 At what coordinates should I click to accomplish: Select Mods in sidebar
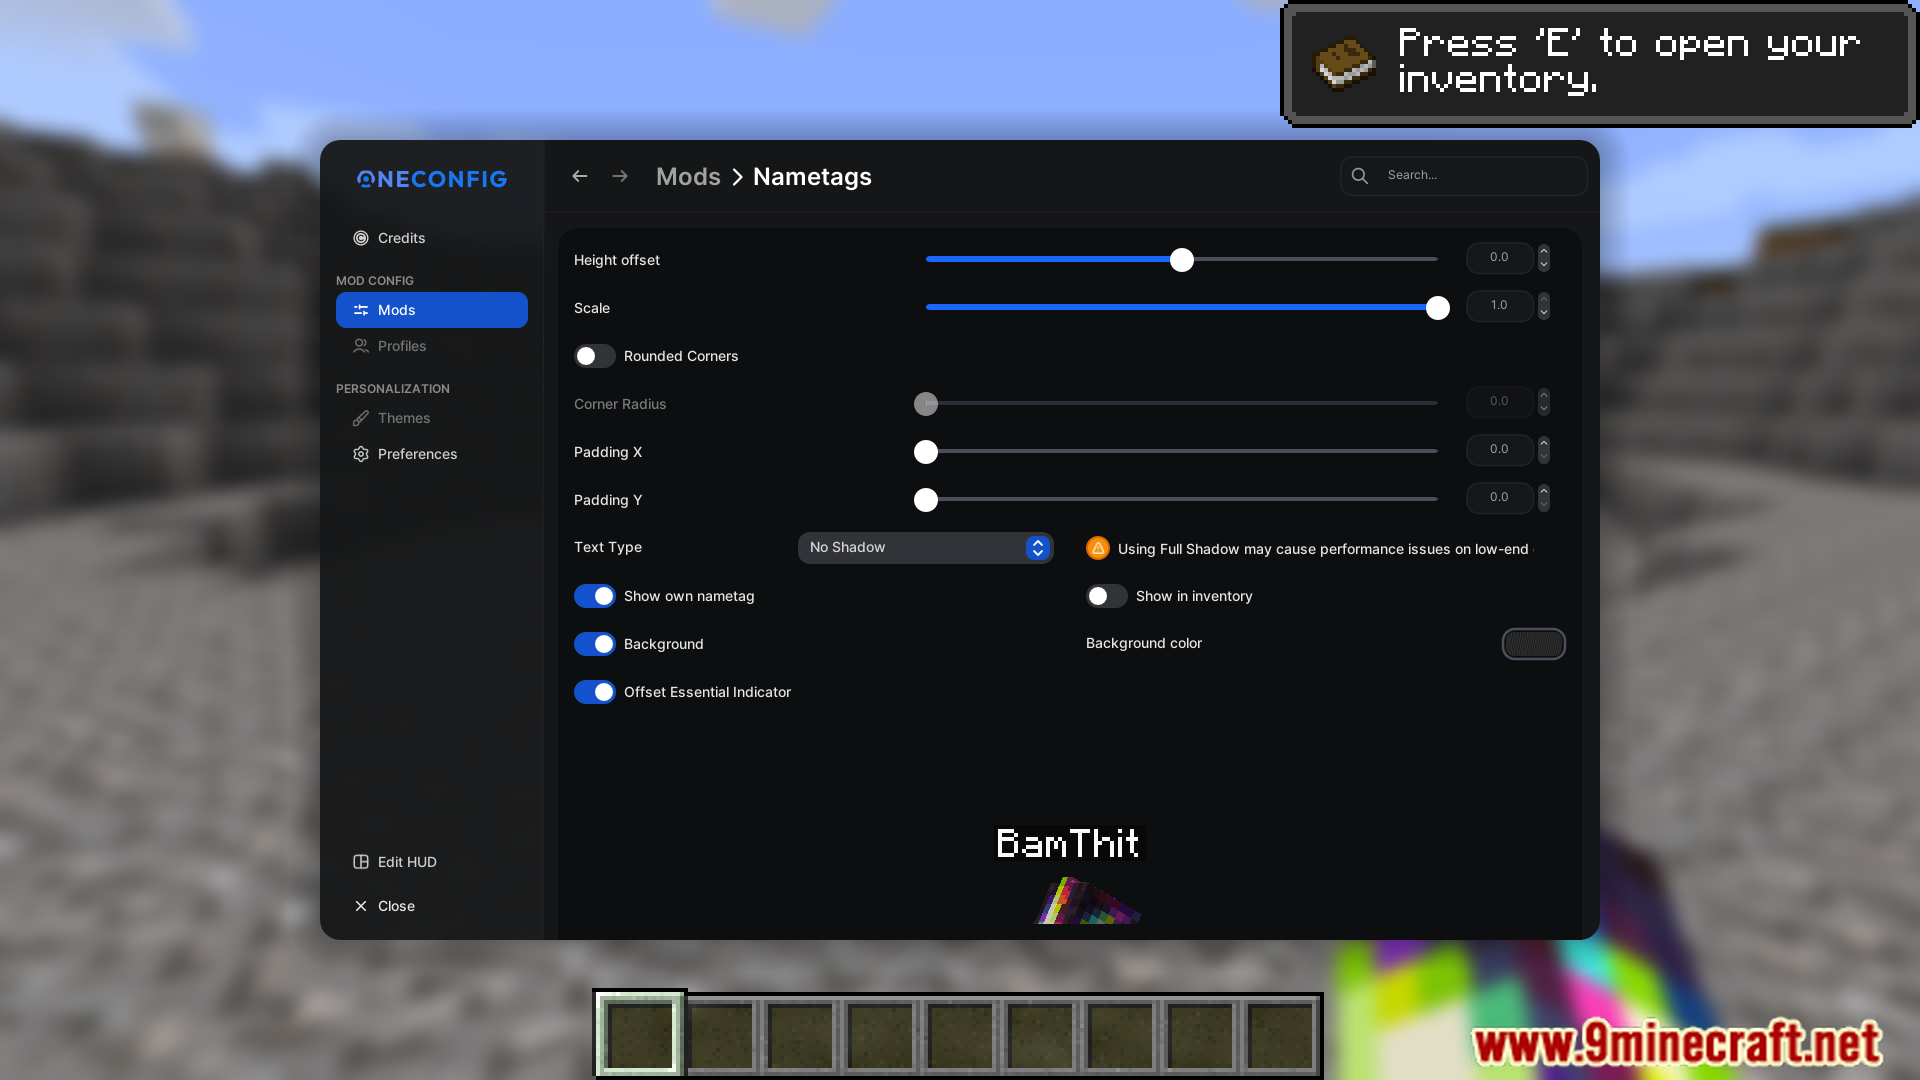tap(432, 310)
